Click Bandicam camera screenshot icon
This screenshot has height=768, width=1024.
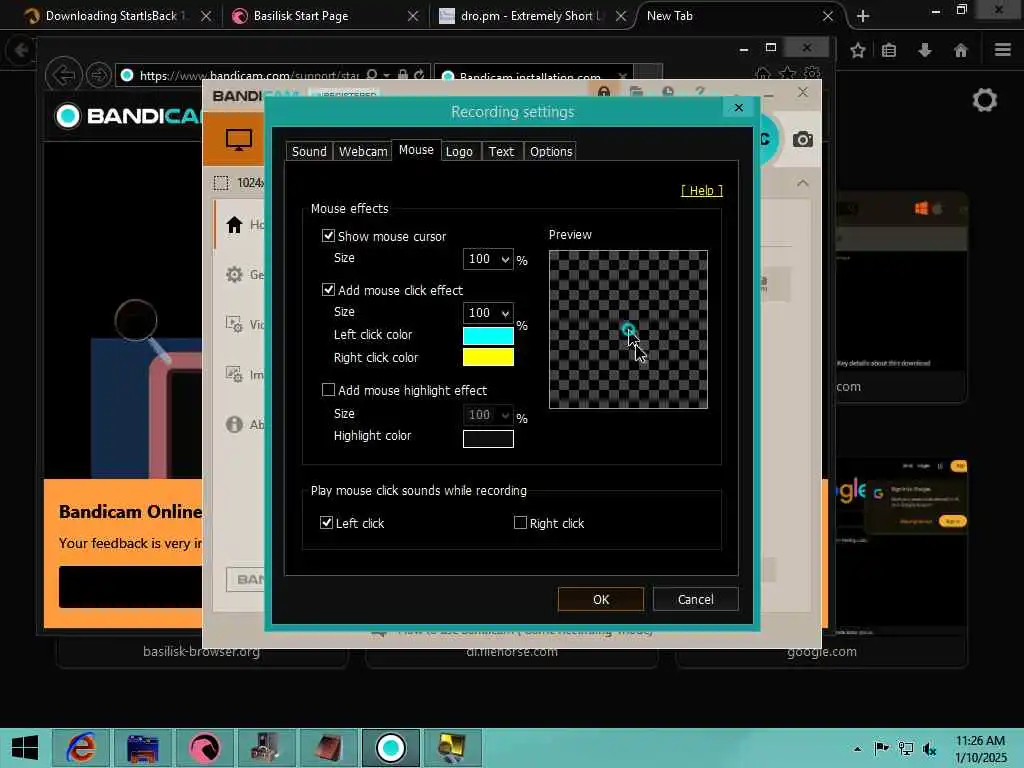pyautogui.click(x=803, y=139)
